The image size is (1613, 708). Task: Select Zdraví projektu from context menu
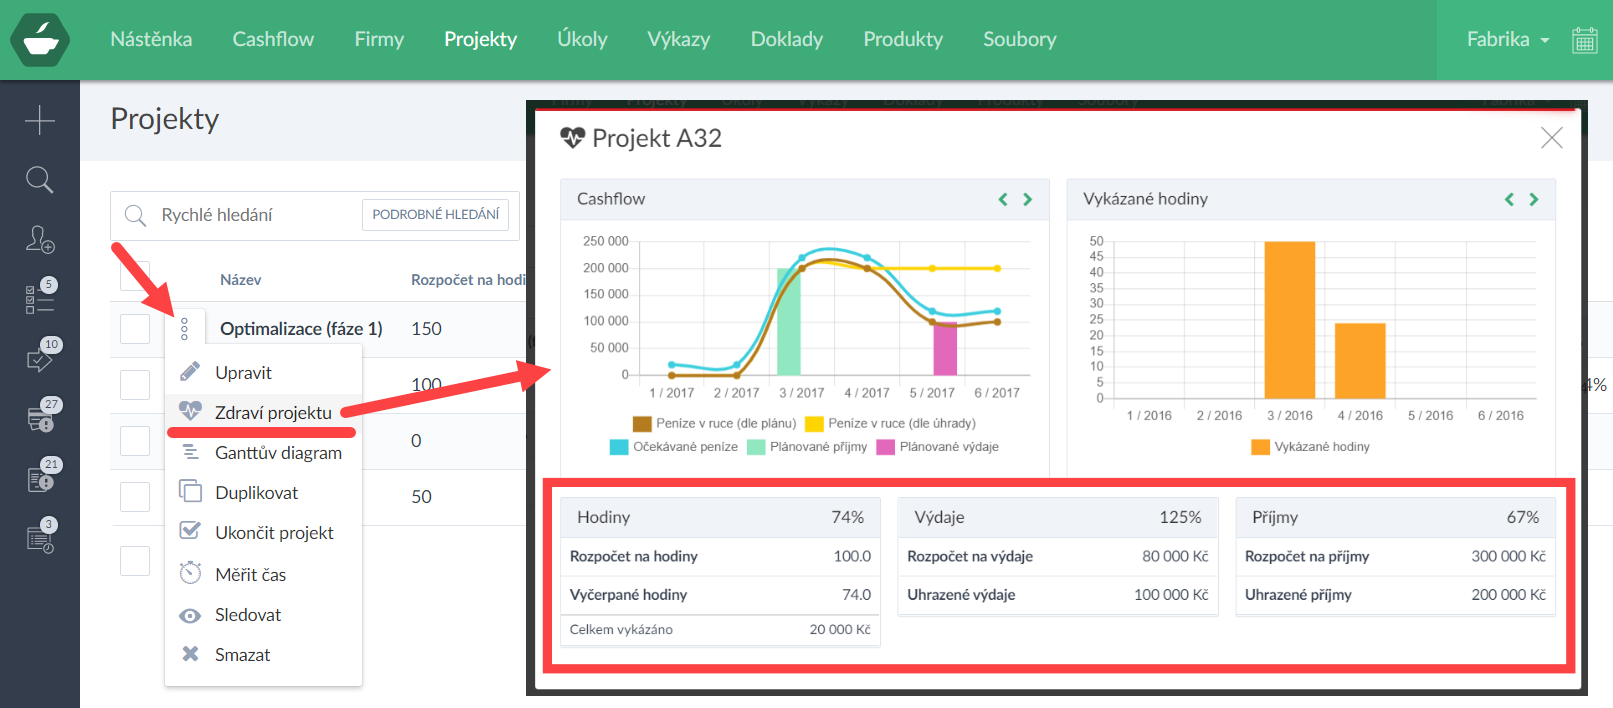pos(272,412)
